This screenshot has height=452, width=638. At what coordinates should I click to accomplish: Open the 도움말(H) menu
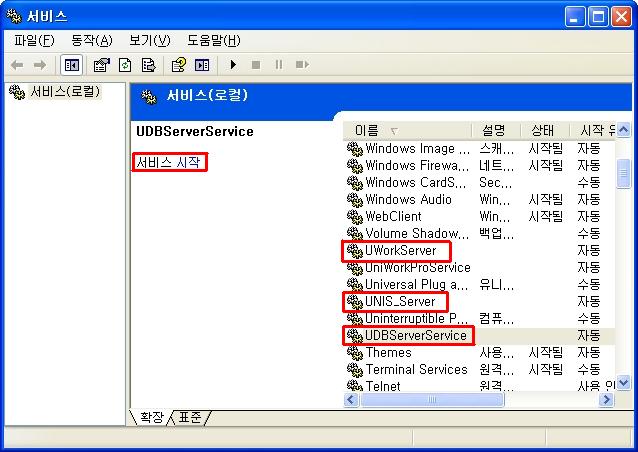pyautogui.click(x=214, y=40)
